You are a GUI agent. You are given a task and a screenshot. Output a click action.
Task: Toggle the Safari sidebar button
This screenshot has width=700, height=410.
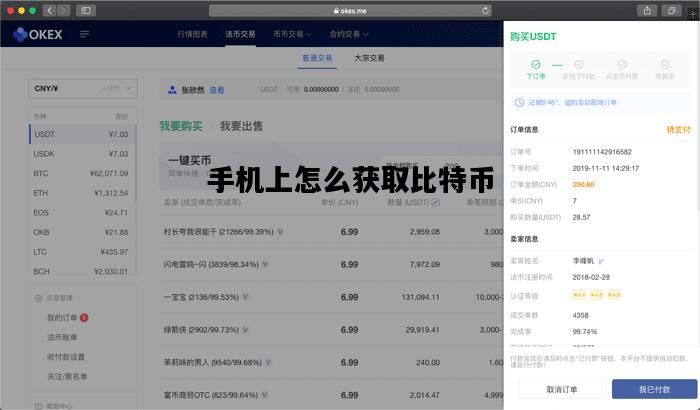[86, 10]
